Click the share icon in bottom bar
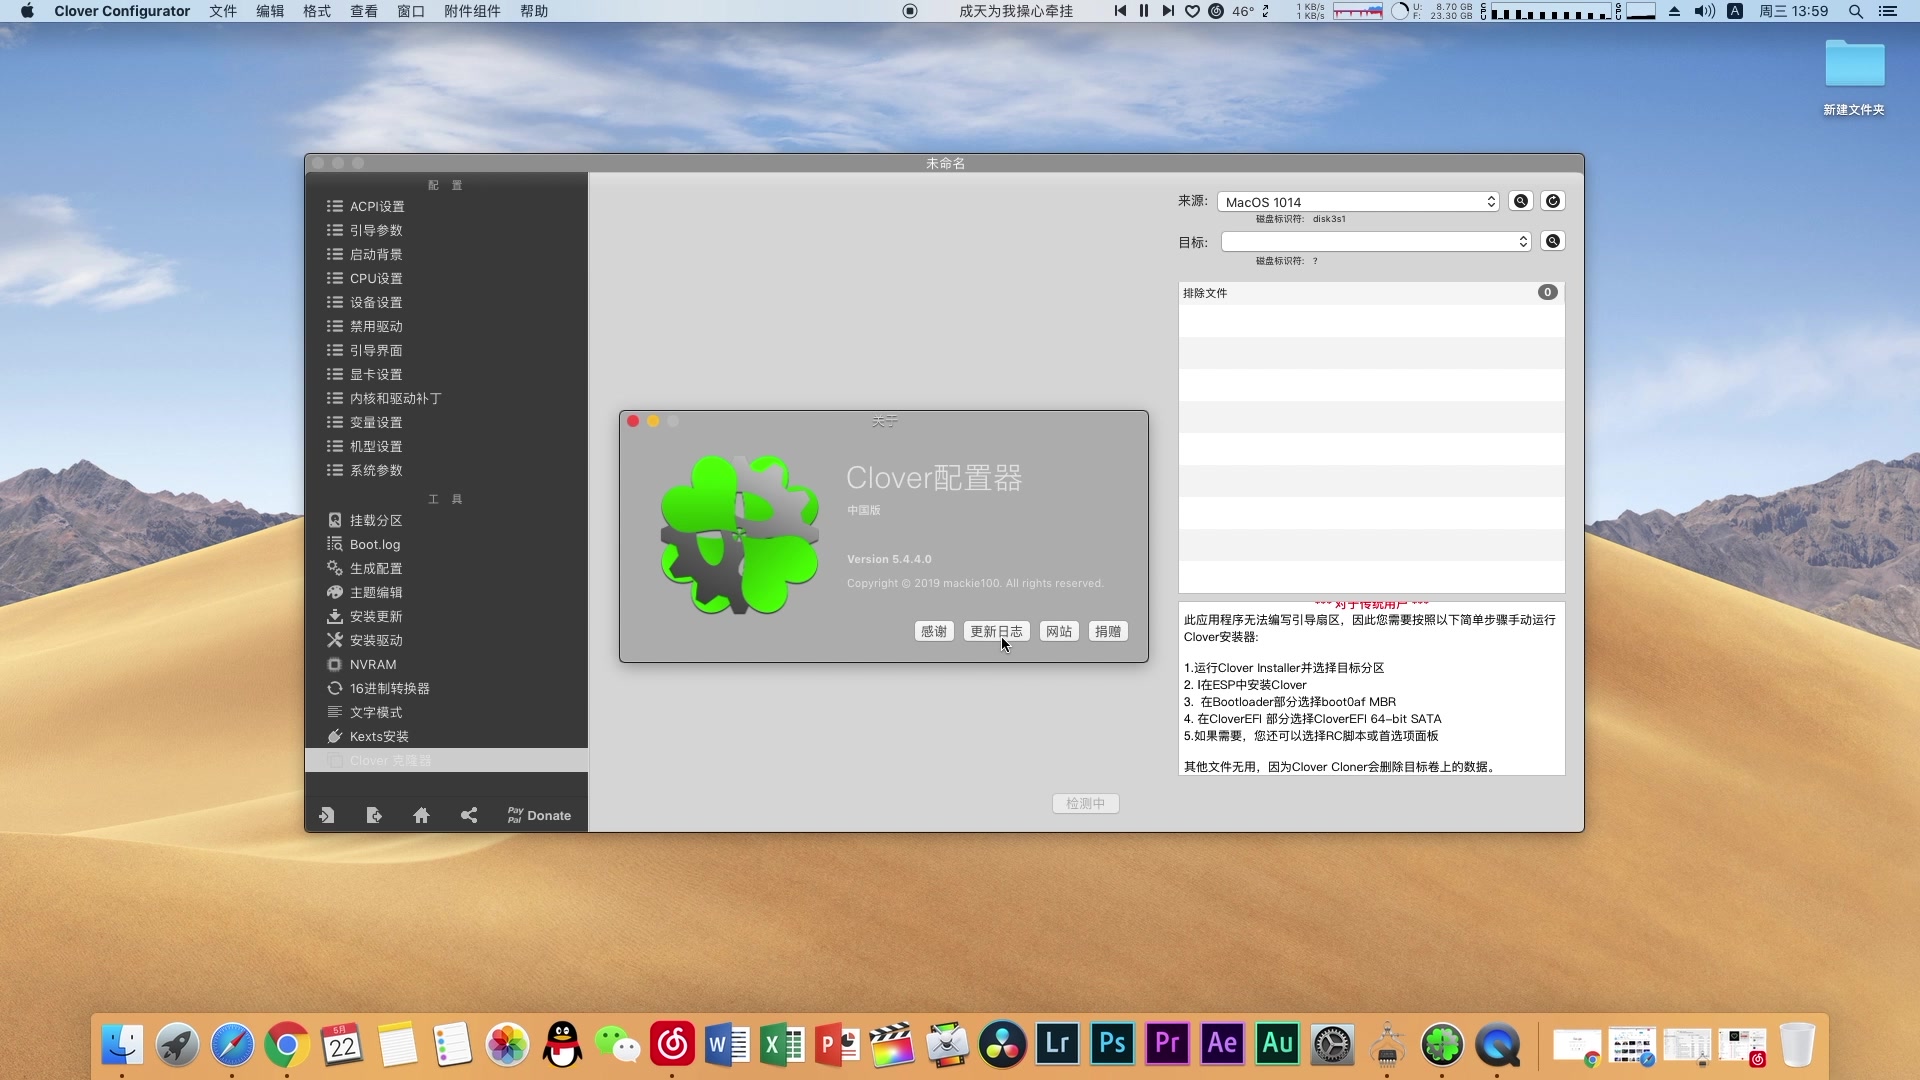Screen dimensions: 1920x1080 [469, 815]
